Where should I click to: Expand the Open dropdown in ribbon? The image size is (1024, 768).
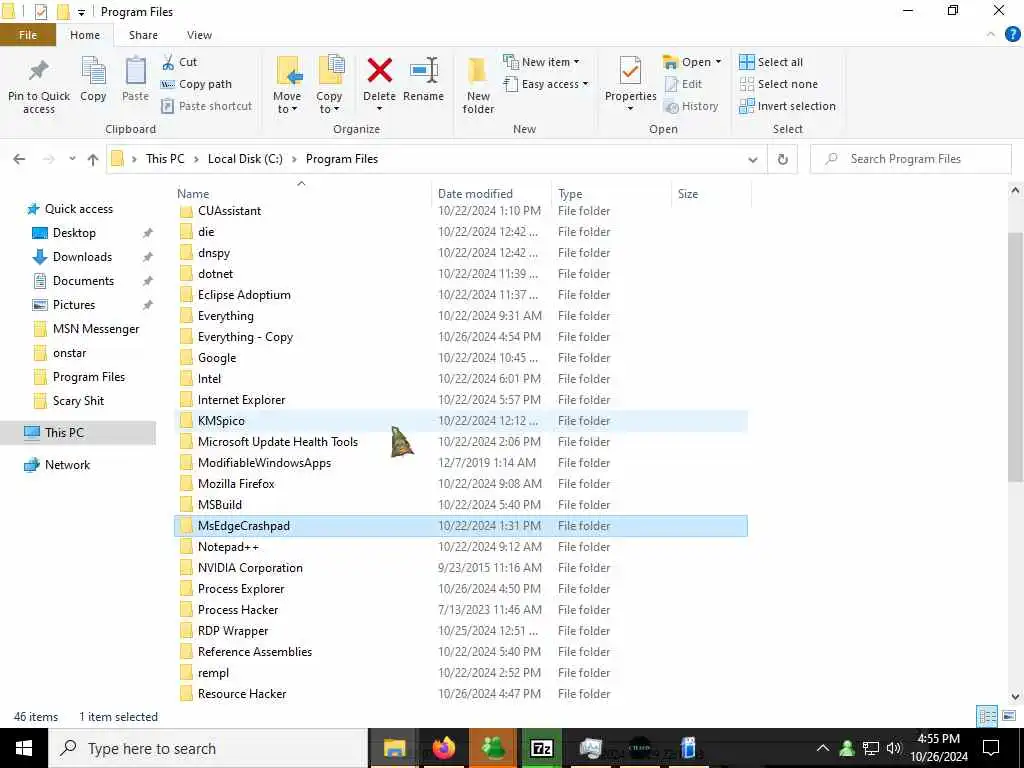pyautogui.click(x=692, y=62)
